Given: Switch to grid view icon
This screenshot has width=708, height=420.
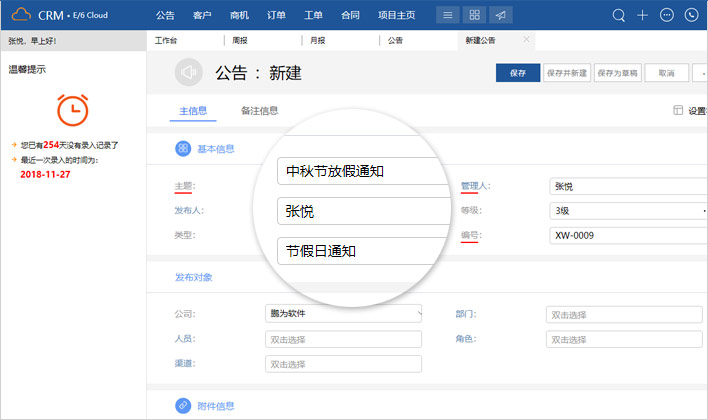Looking at the screenshot, I should pyautogui.click(x=475, y=15).
